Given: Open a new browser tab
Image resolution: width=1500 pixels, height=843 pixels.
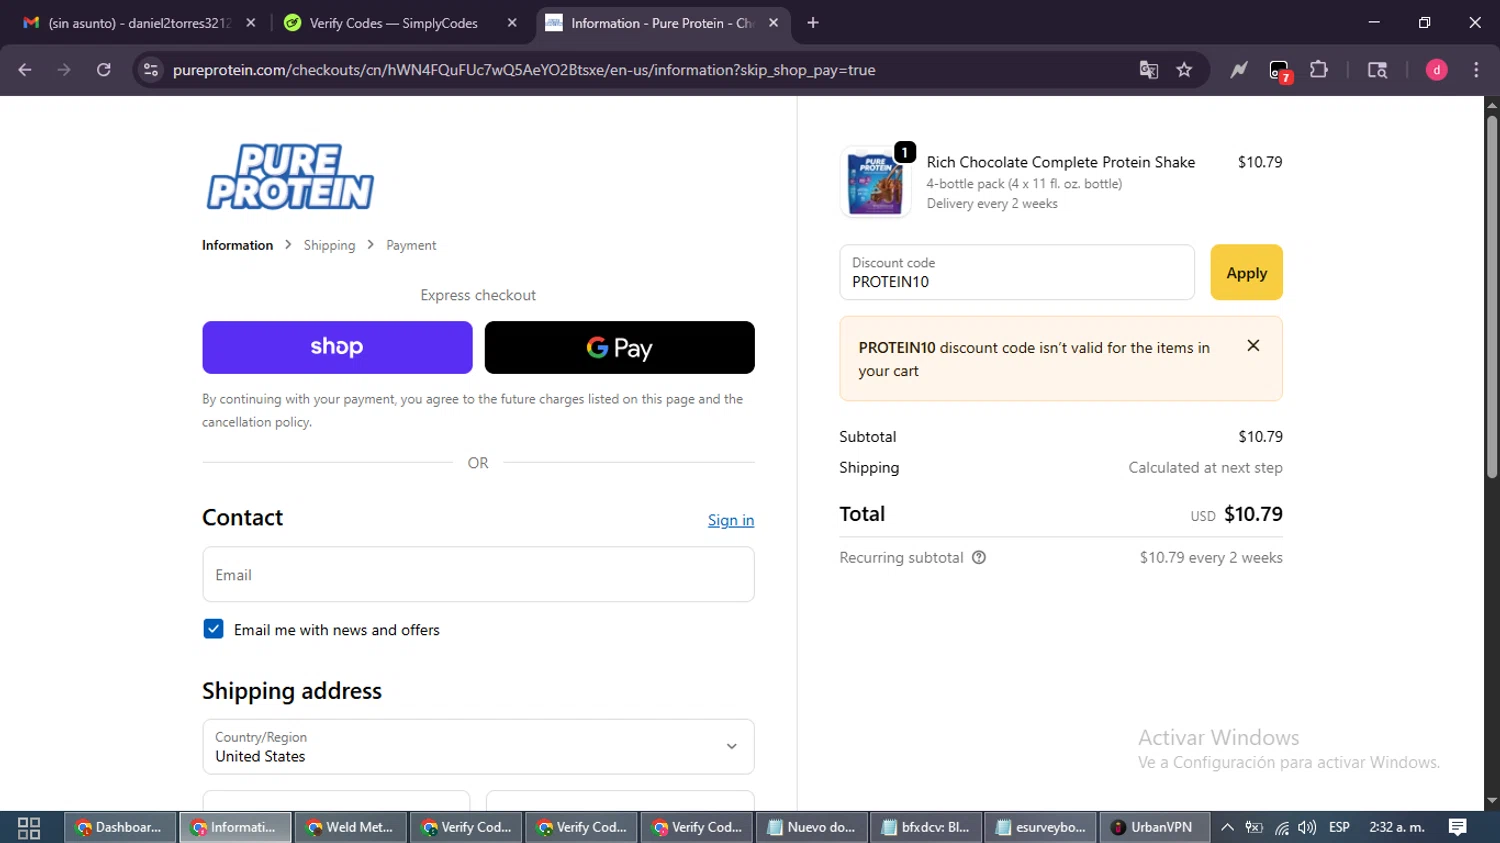Looking at the screenshot, I should pos(813,23).
